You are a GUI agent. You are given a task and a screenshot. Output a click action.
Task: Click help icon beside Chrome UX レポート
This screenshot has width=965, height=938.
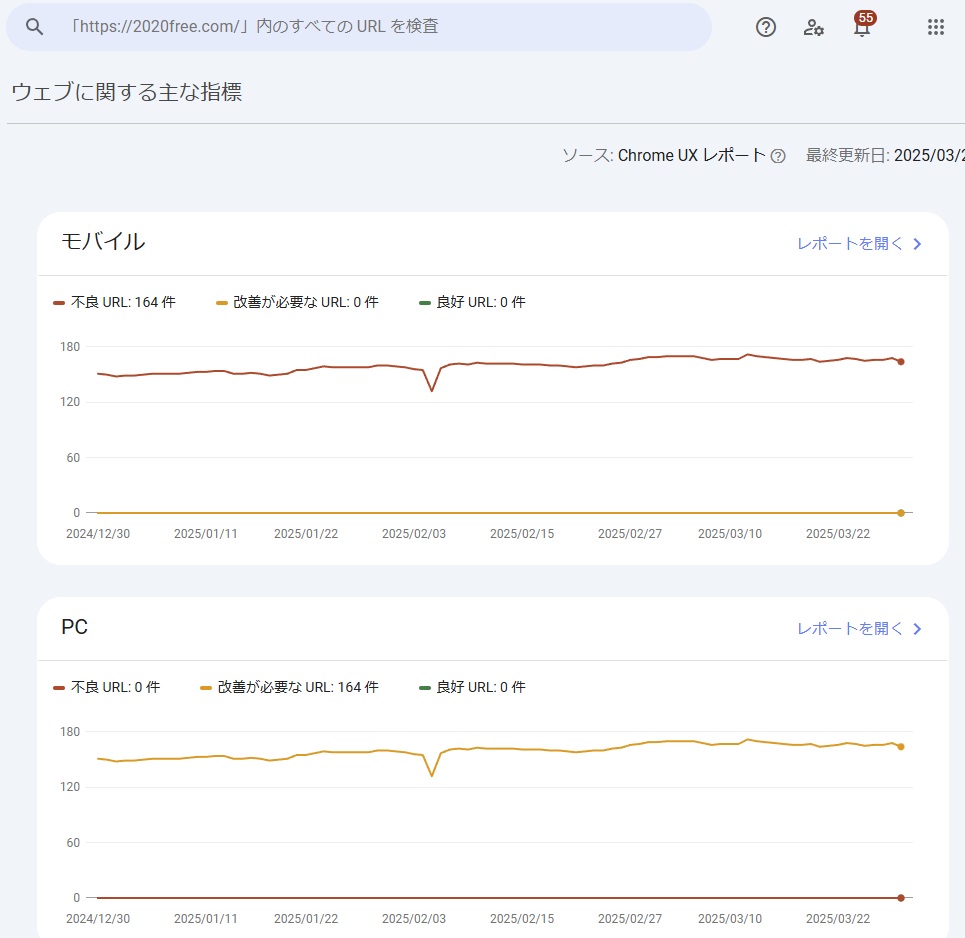(x=778, y=156)
